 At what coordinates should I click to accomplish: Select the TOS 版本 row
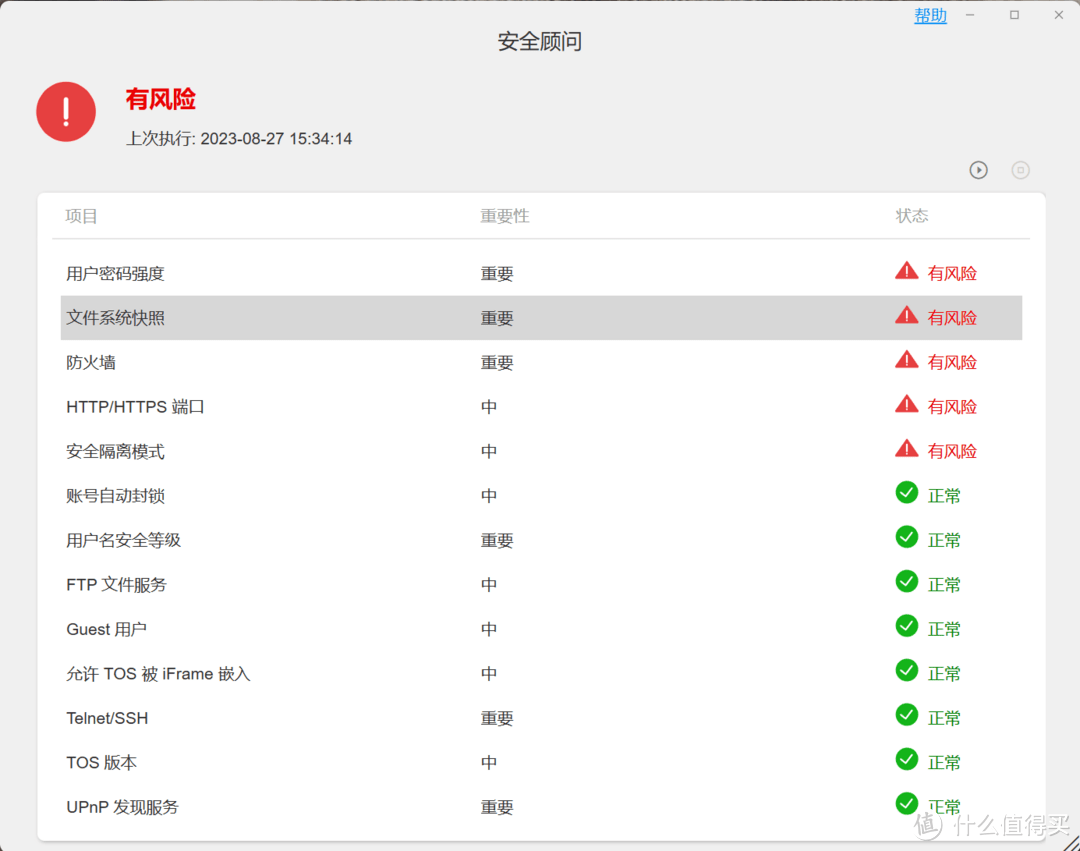pos(541,763)
